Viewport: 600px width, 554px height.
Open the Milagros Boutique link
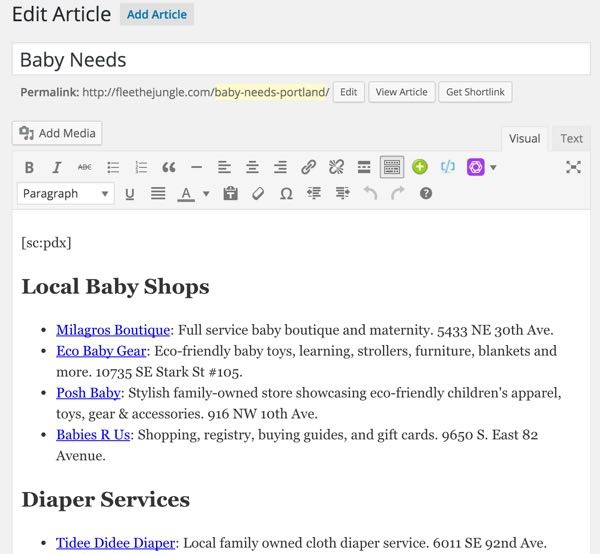click(113, 330)
